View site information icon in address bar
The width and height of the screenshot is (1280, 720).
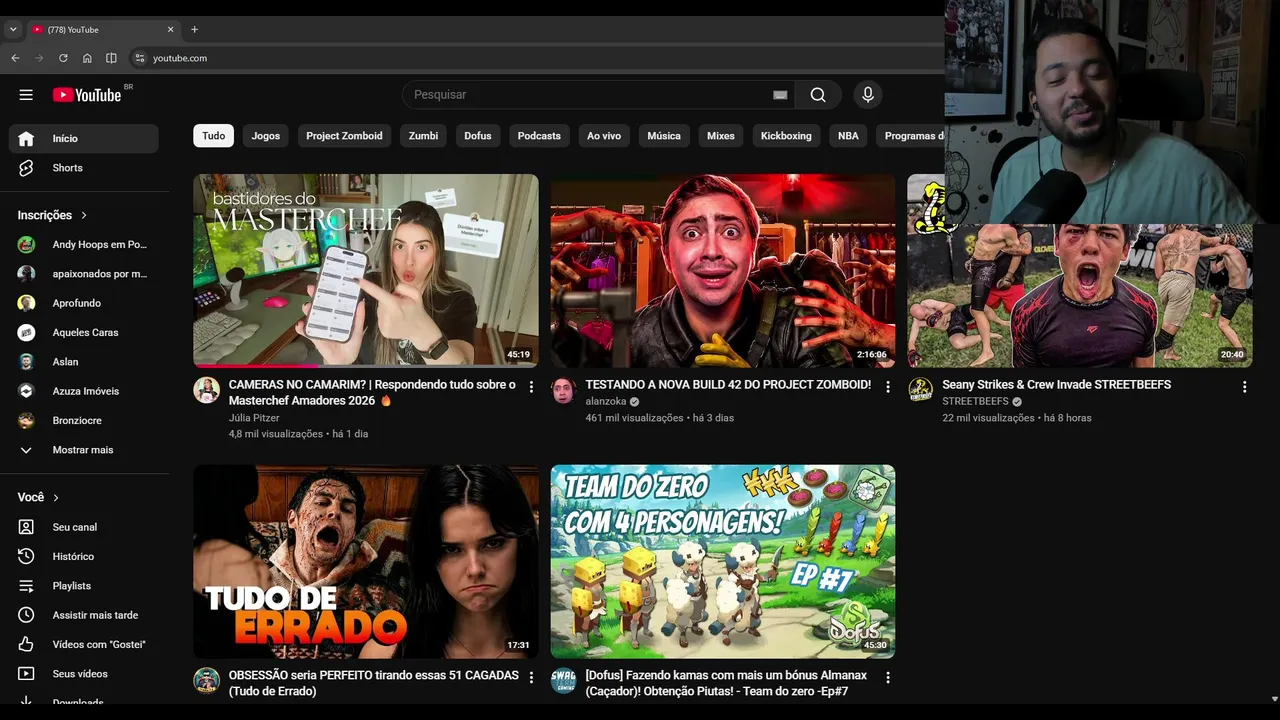[x=140, y=58]
